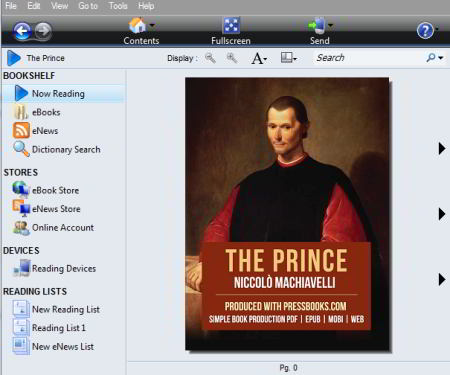The image size is (450, 375).
Task: Click the Now Reading play icon
Action: point(21,93)
